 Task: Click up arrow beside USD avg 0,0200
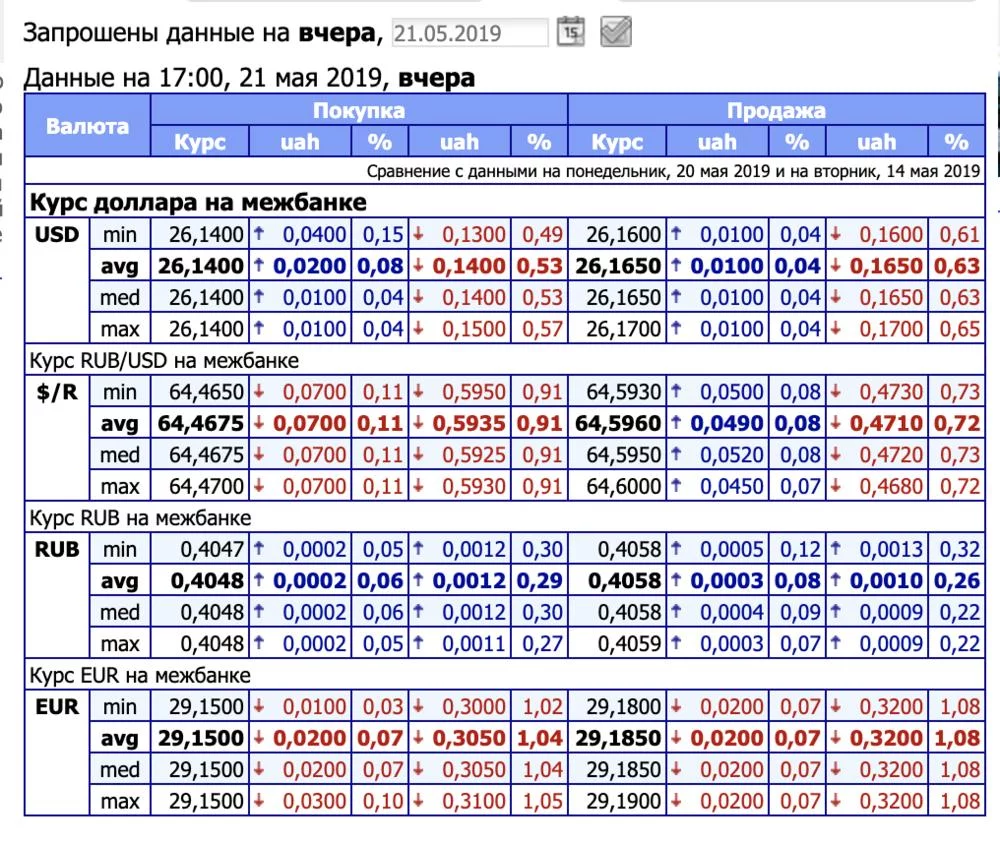(258, 264)
